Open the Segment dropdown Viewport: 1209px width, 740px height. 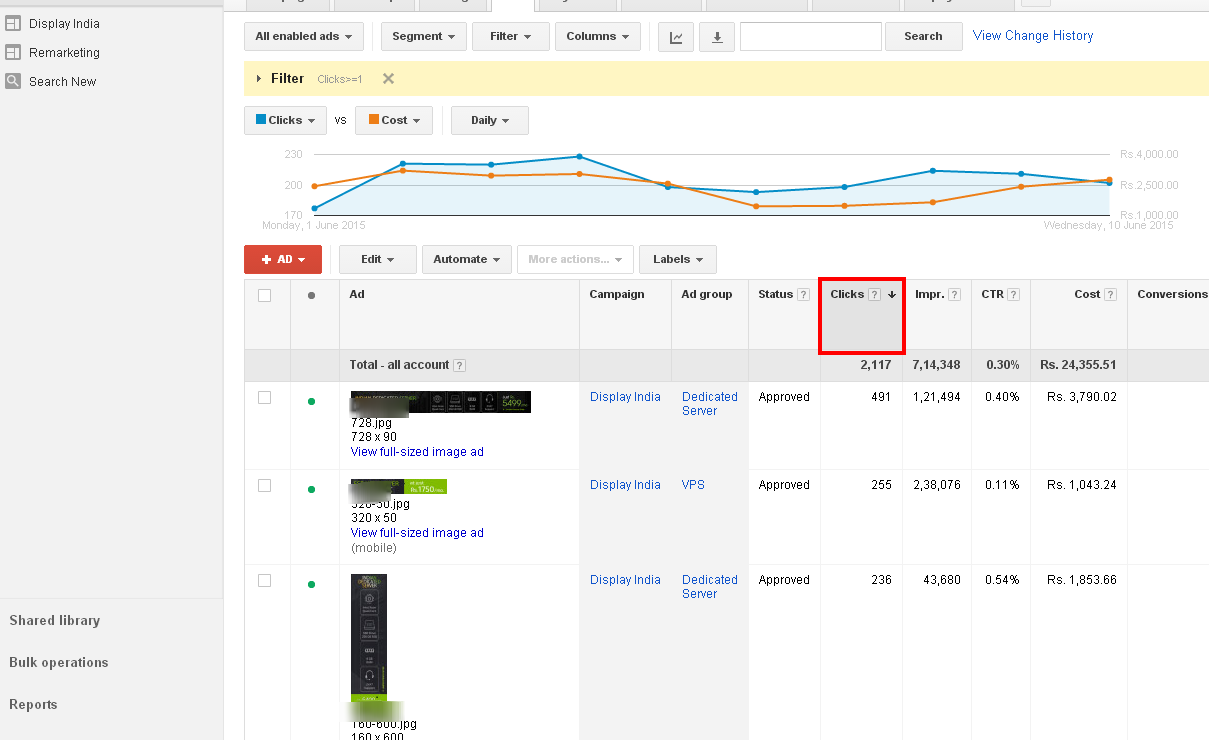tap(423, 36)
